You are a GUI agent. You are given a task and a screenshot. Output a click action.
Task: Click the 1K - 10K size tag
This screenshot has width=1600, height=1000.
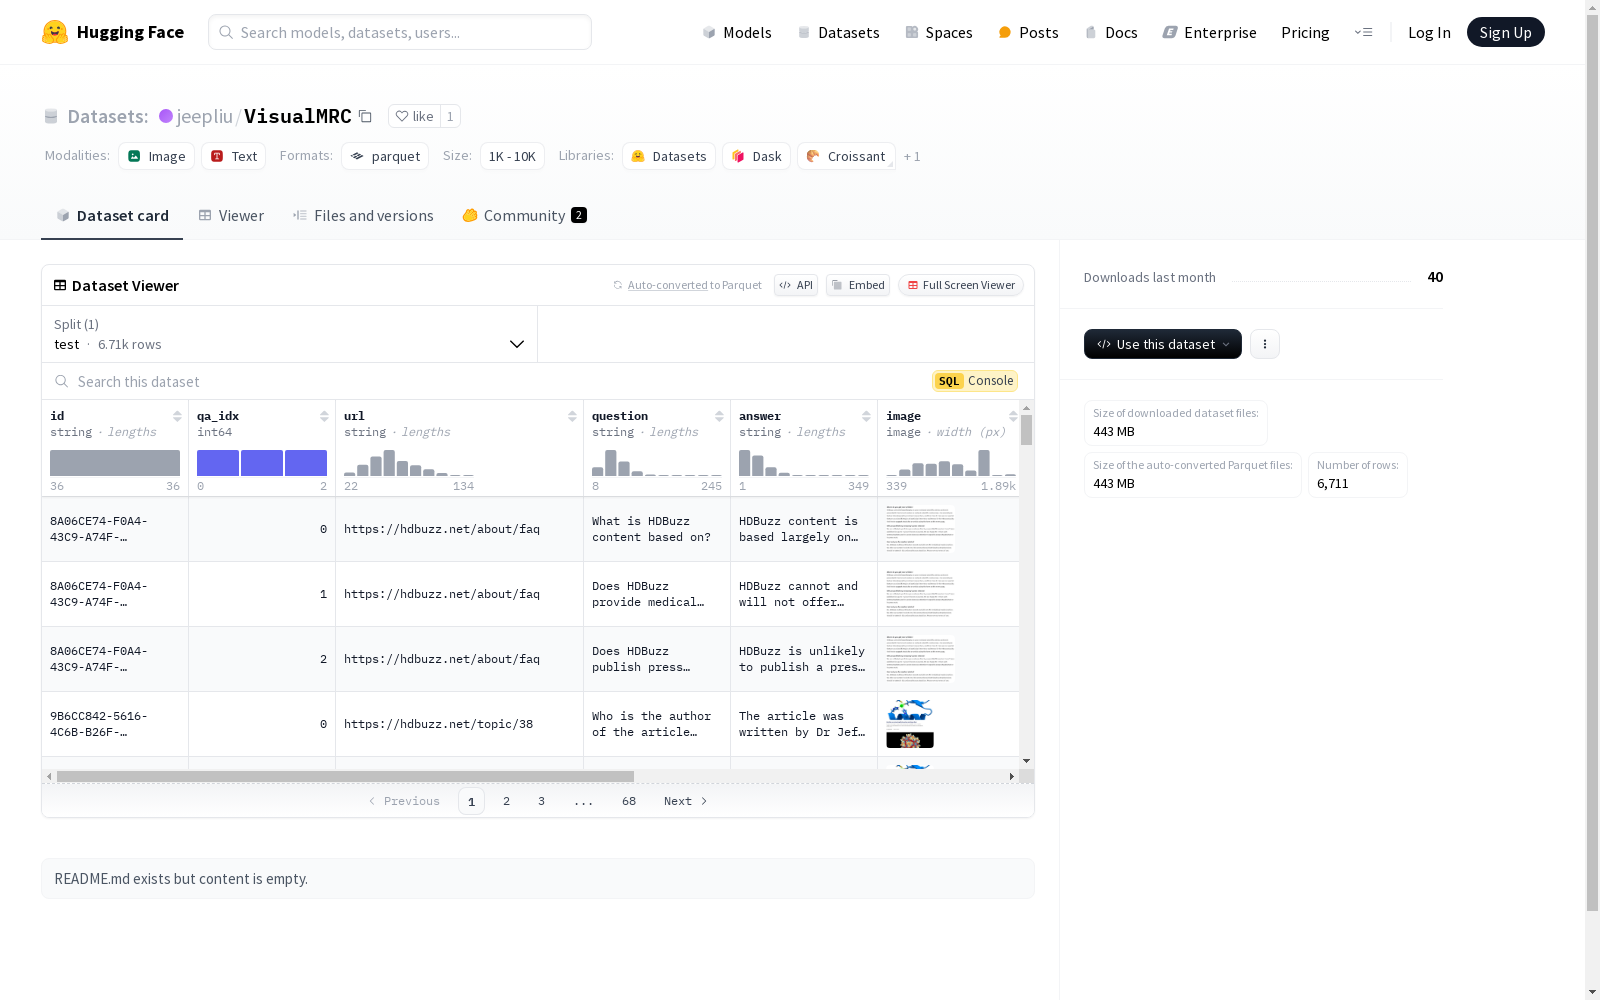512,156
